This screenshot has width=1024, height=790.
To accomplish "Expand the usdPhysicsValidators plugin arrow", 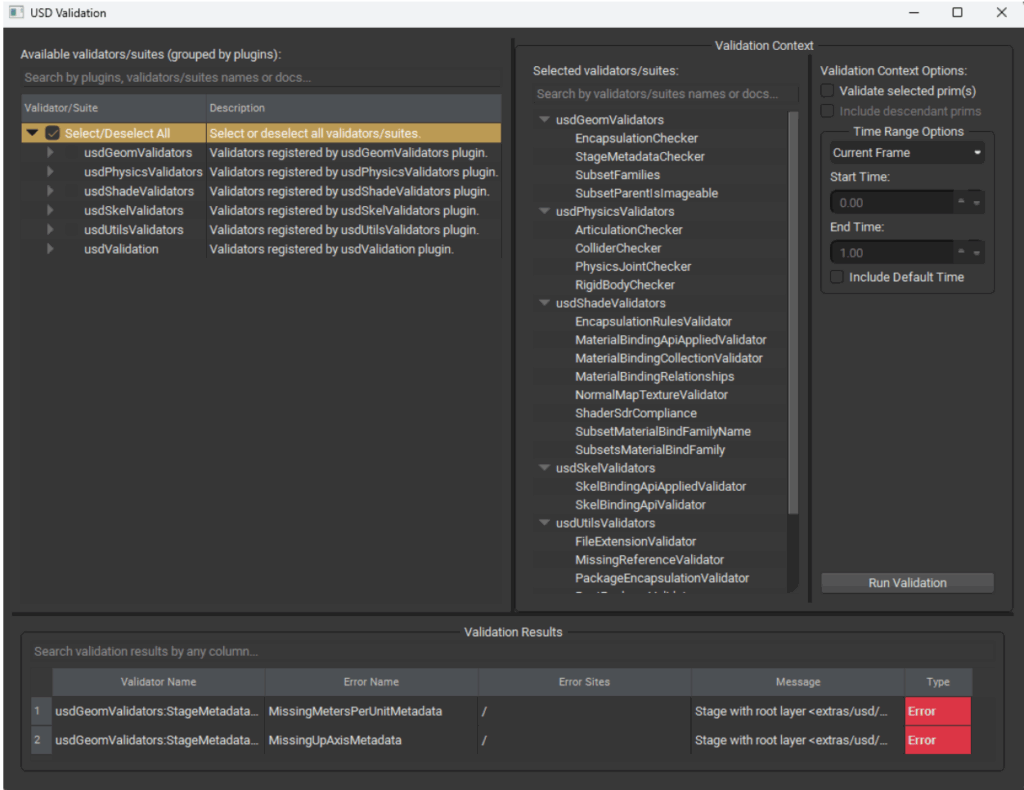I will click(50, 172).
